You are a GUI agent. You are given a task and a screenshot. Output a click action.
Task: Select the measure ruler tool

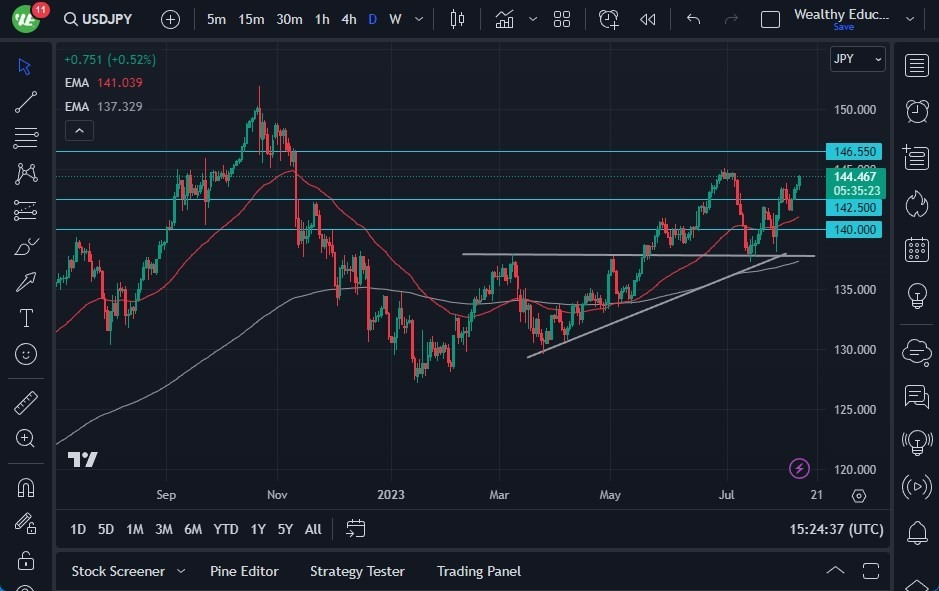click(x=26, y=402)
